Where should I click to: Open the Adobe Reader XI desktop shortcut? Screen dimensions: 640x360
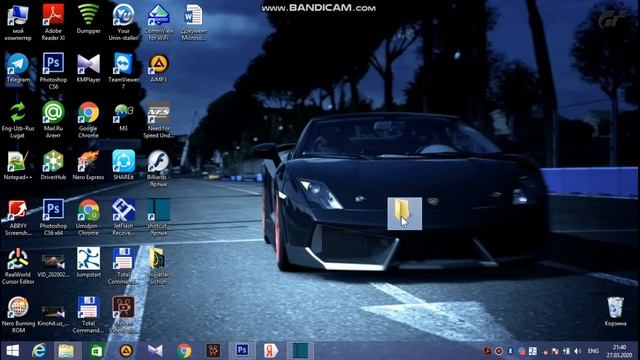[x=53, y=22]
